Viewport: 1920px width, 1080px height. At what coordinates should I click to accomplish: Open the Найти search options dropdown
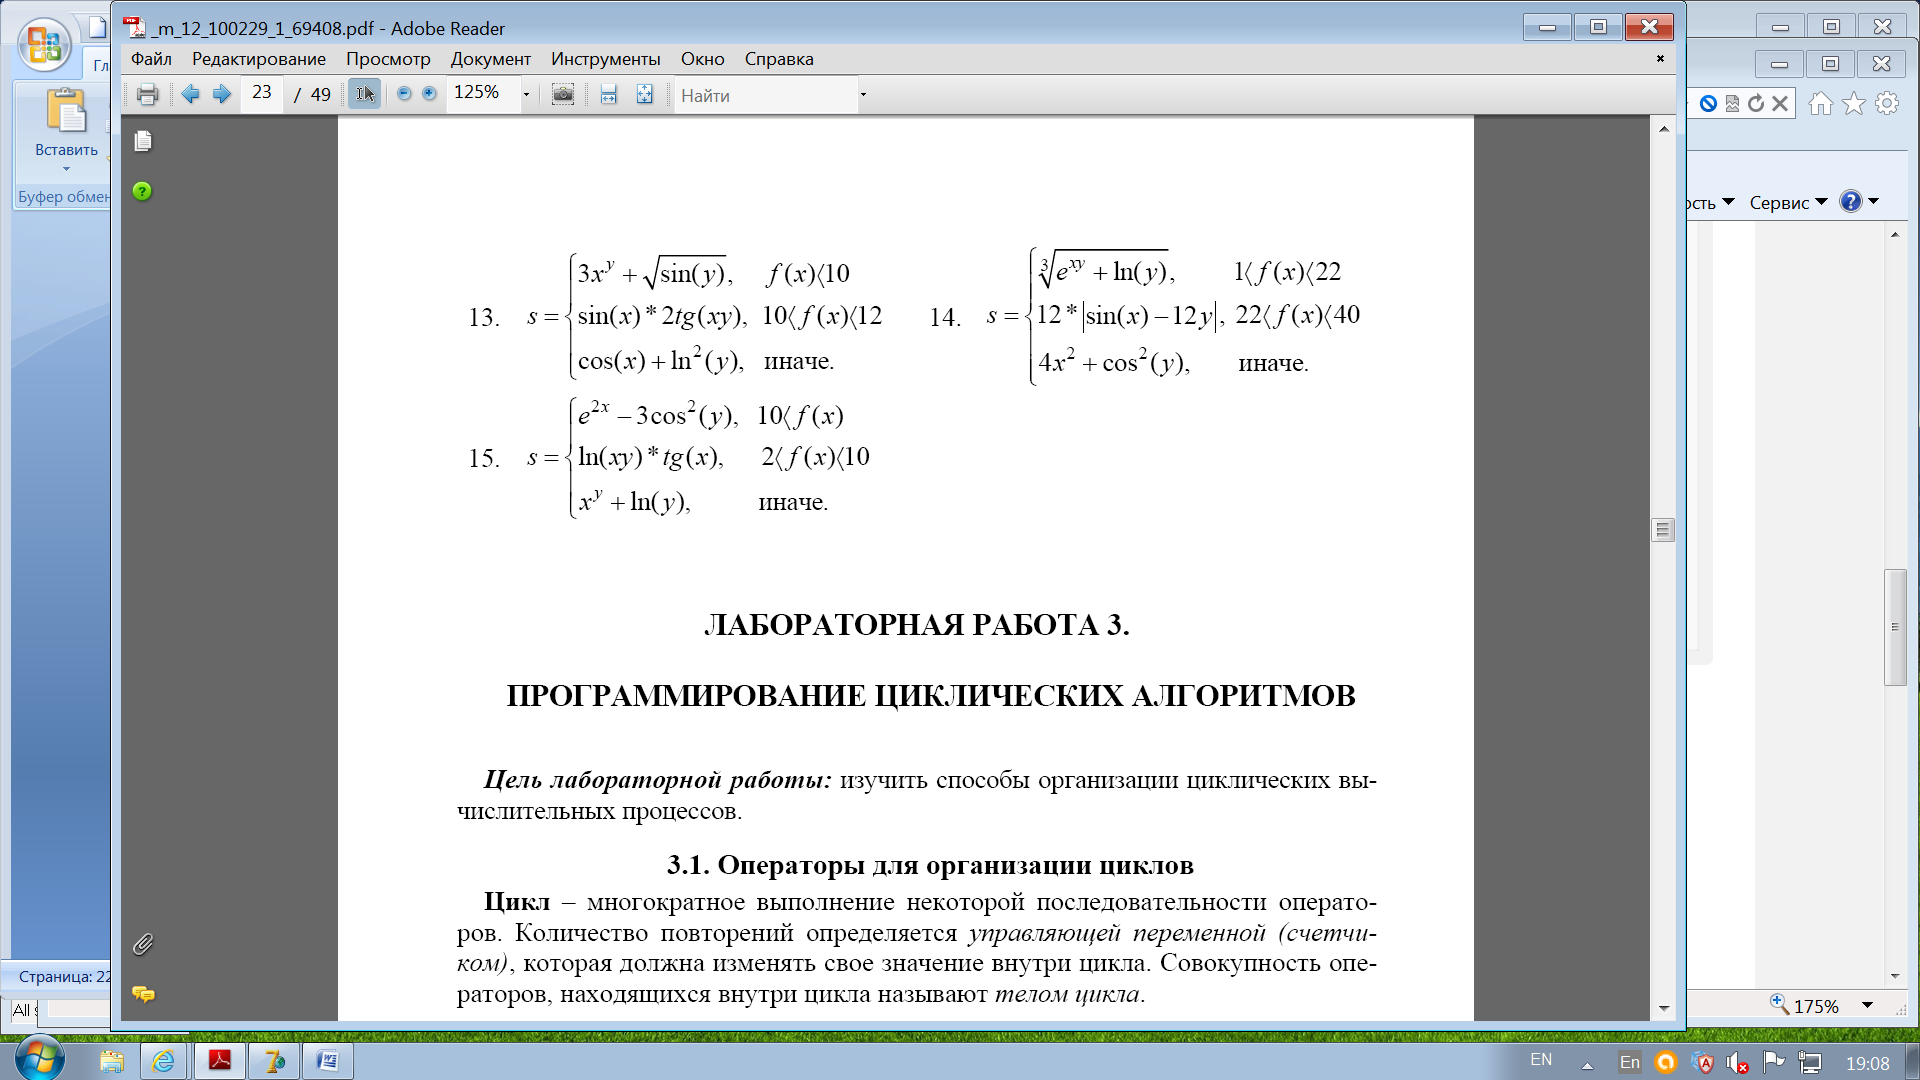863,96
